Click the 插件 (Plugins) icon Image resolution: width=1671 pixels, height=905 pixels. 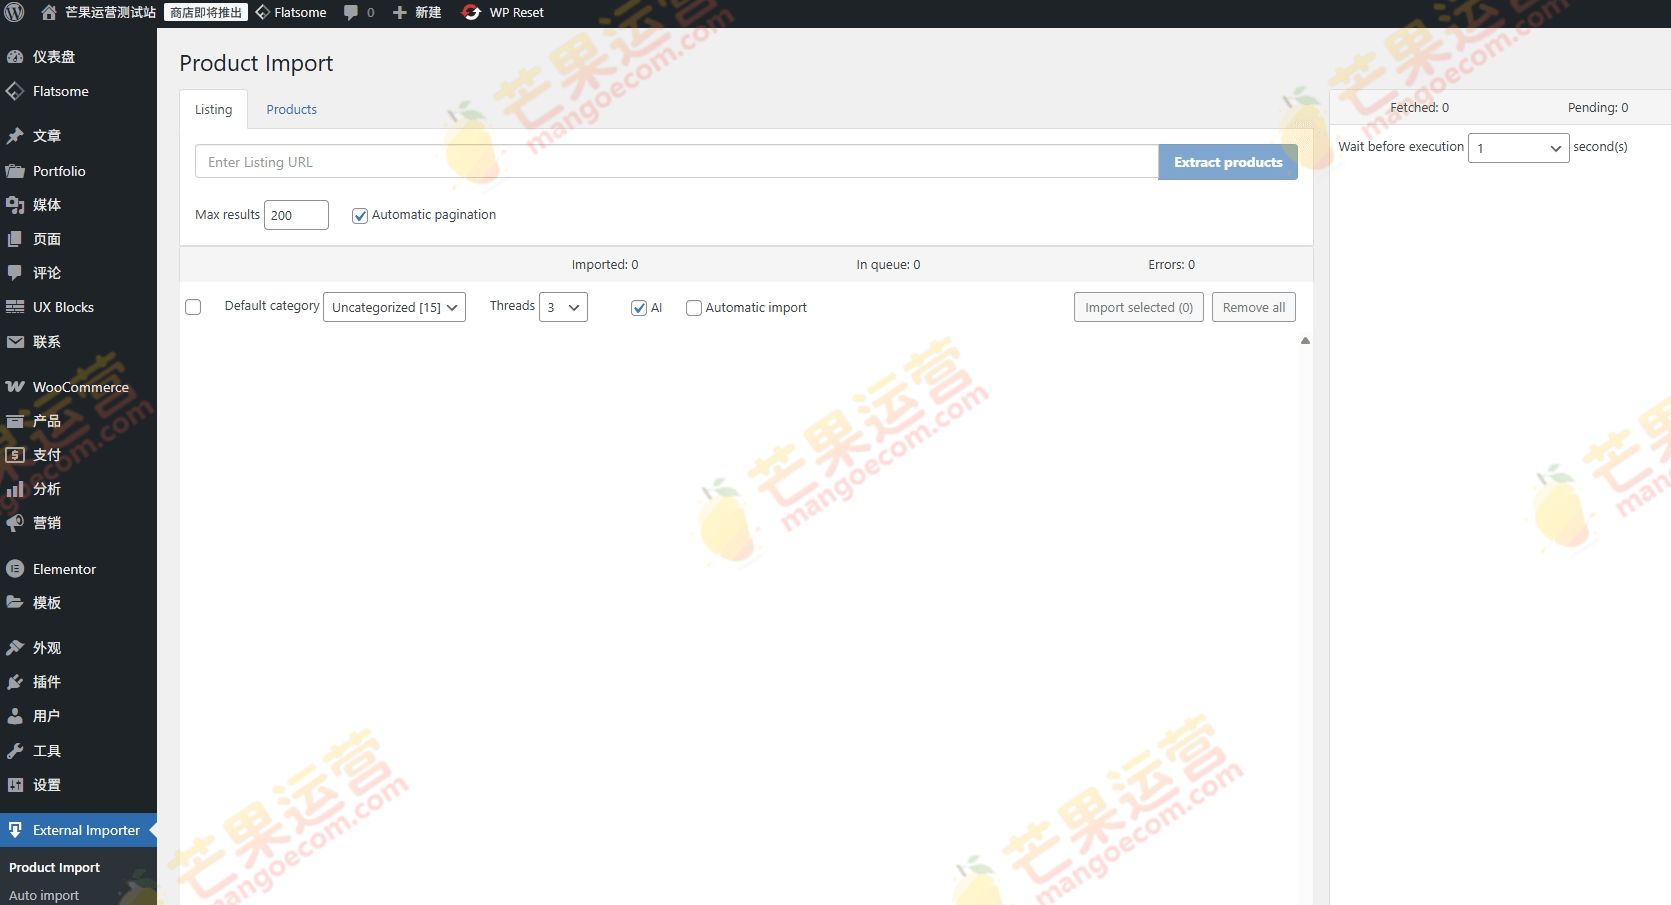[x=16, y=681]
